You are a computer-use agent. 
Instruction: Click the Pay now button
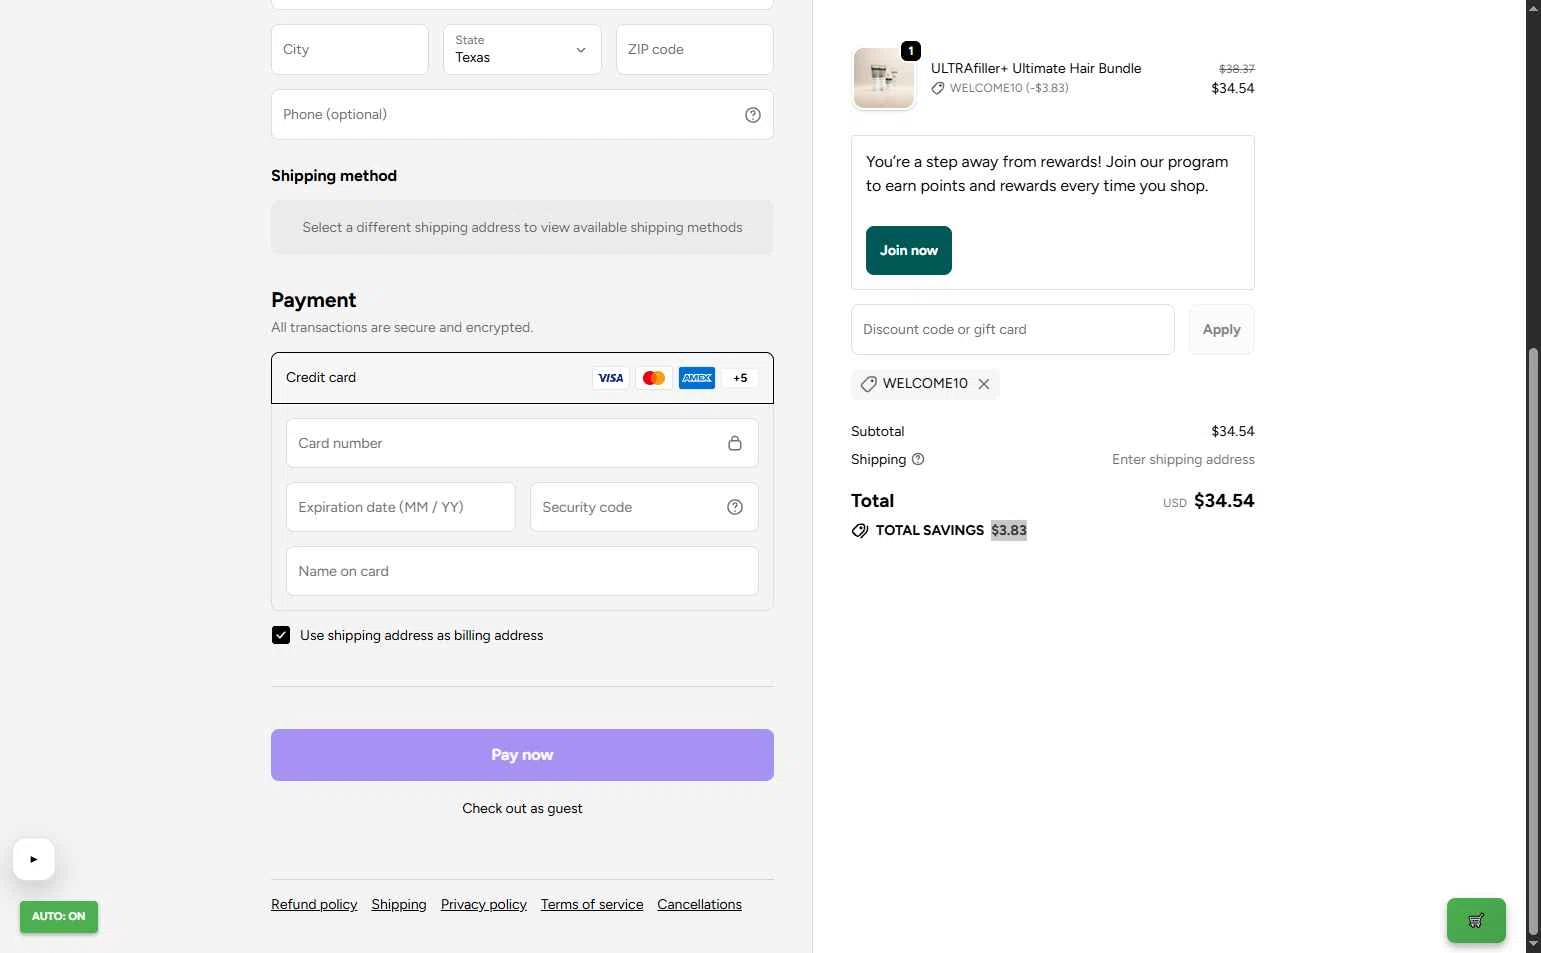(x=522, y=755)
